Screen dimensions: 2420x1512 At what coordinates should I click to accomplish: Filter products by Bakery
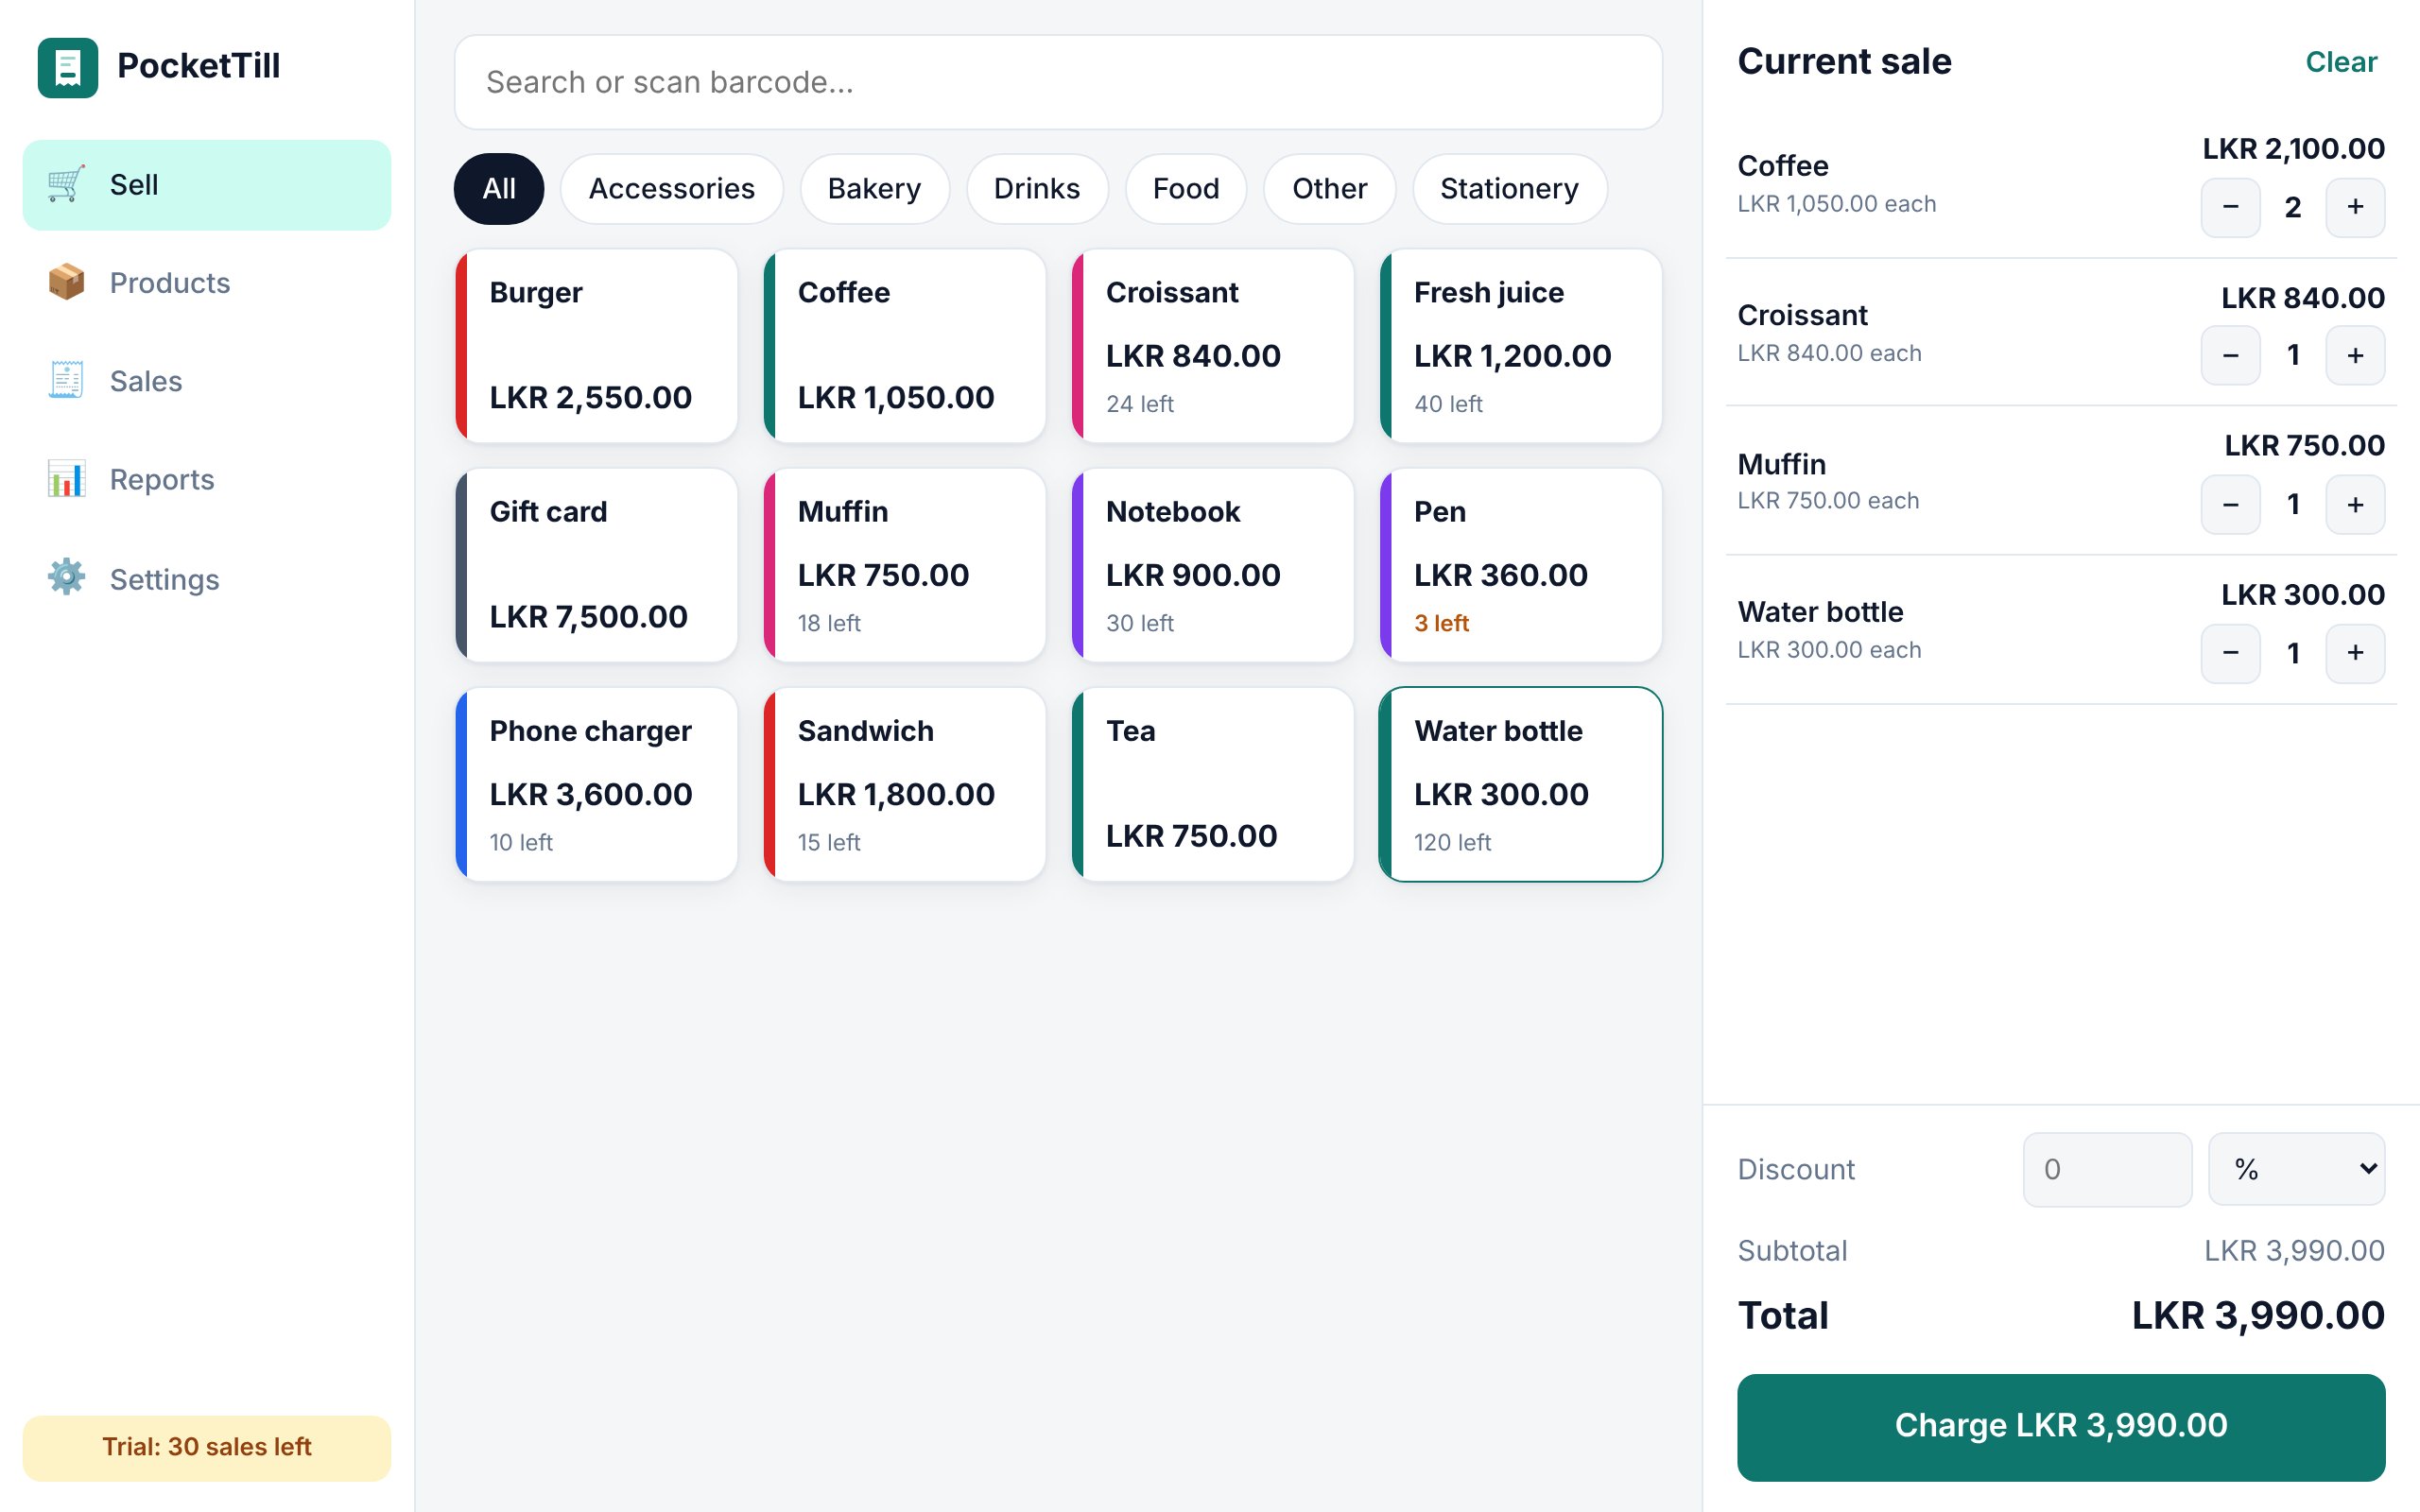874,188
